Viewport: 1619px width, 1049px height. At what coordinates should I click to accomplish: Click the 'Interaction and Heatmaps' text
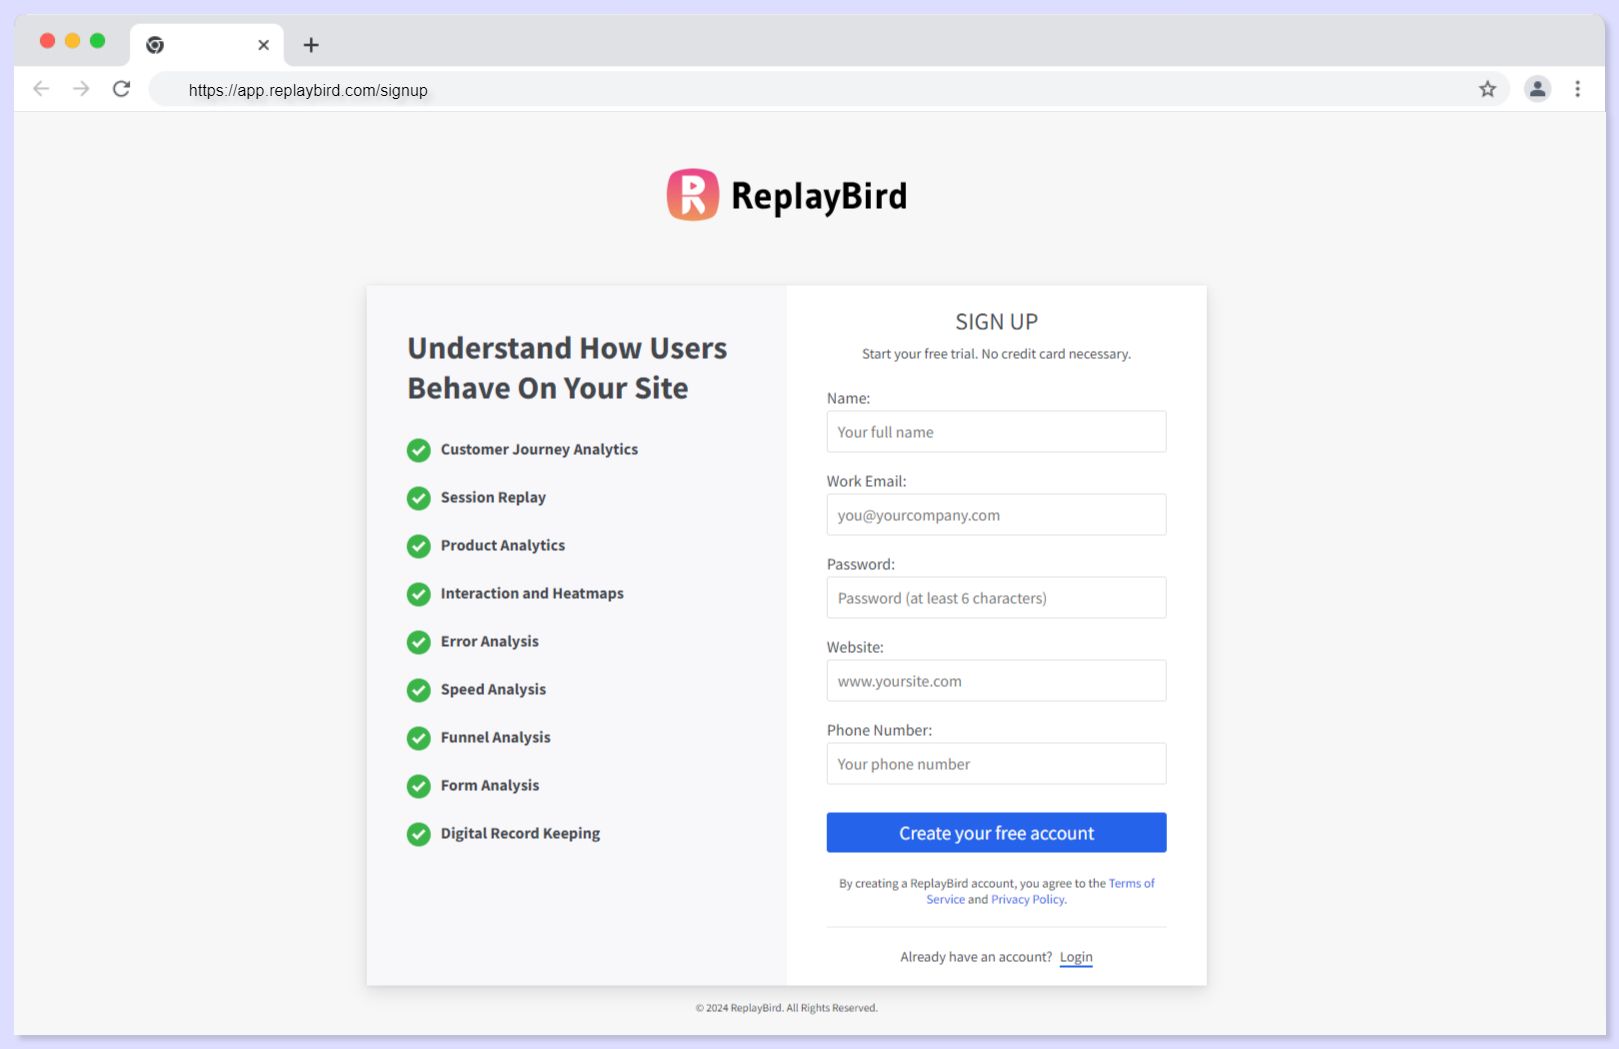coord(532,594)
